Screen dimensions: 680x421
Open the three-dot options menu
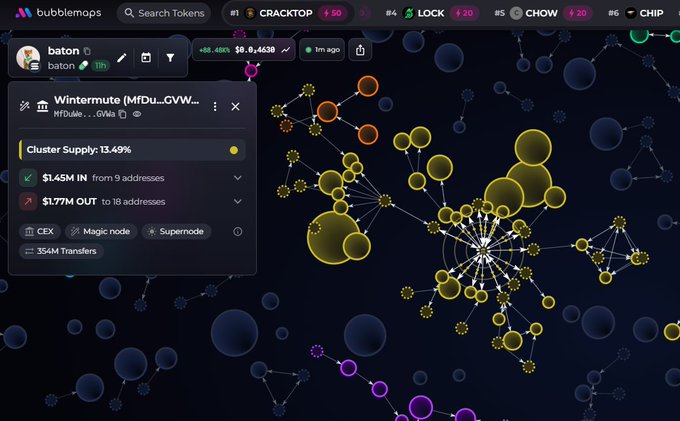click(x=215, y=106)
